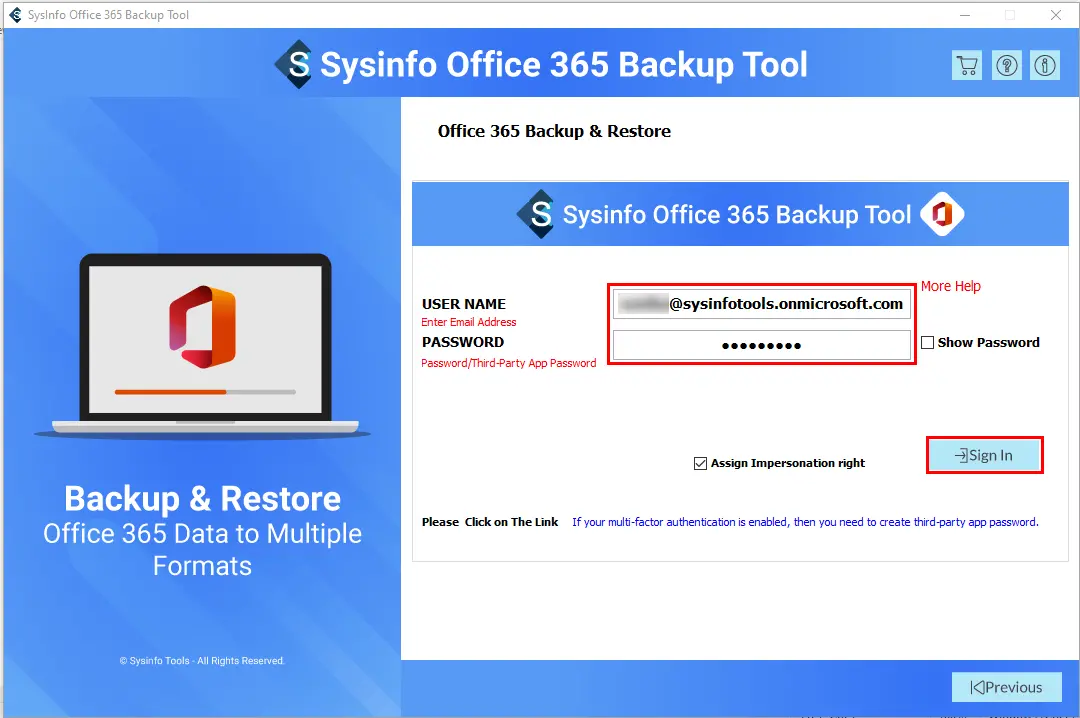Focus the User Name email field

click(762, 304)
